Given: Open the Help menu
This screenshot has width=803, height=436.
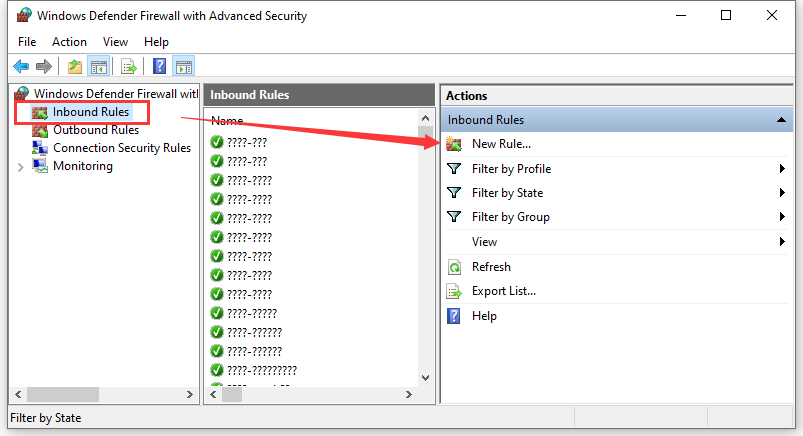Looking at the screenshot, I should pos(156,42).
